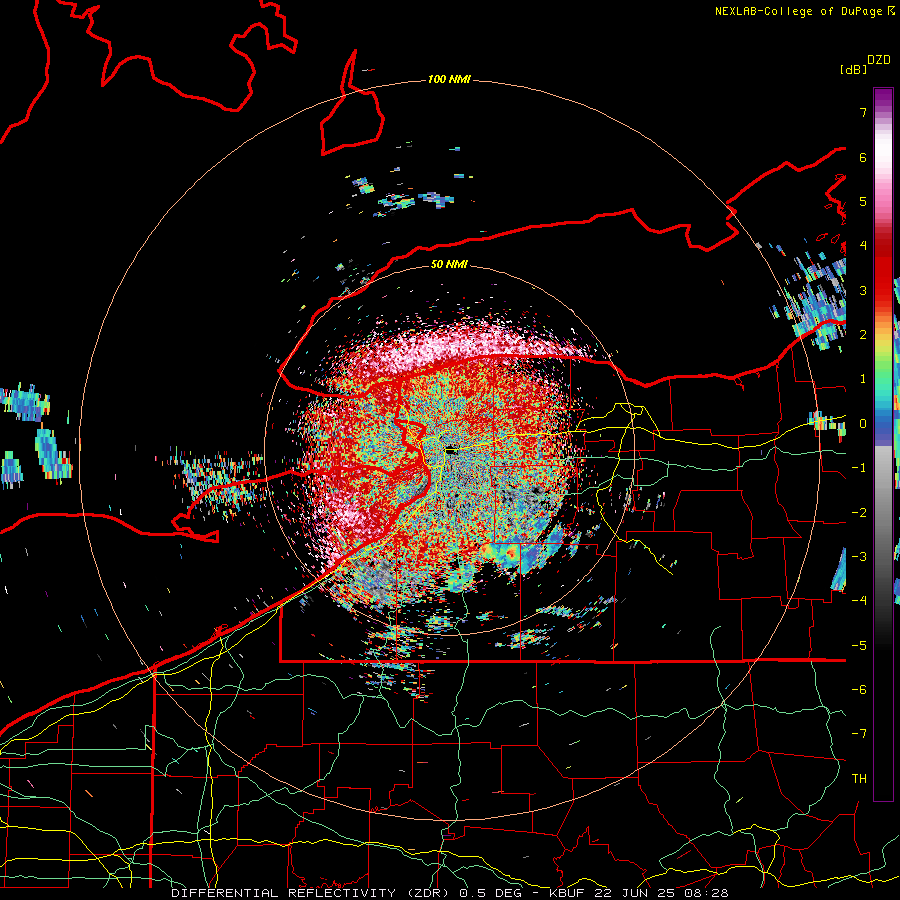Click the [dB] unit label

coord(853,69)
